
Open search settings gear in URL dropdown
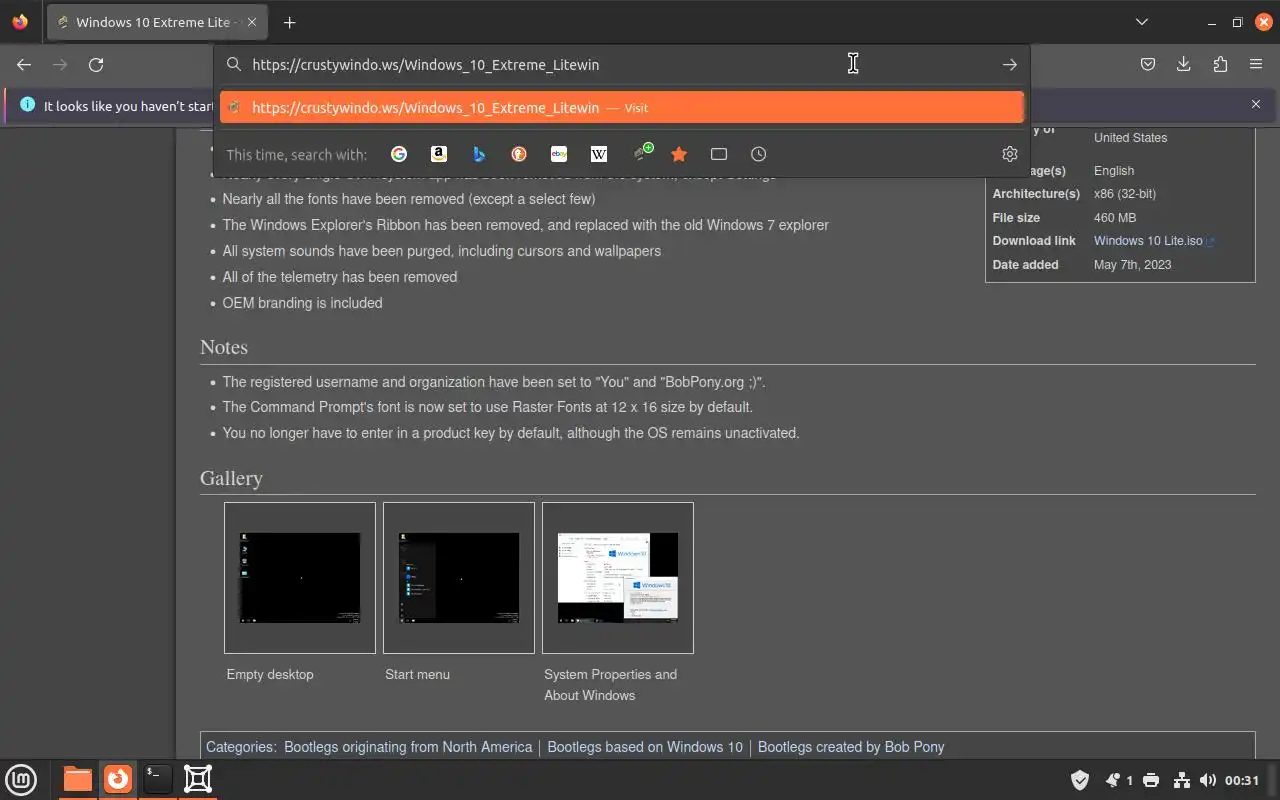click(x=1010, y=154)
